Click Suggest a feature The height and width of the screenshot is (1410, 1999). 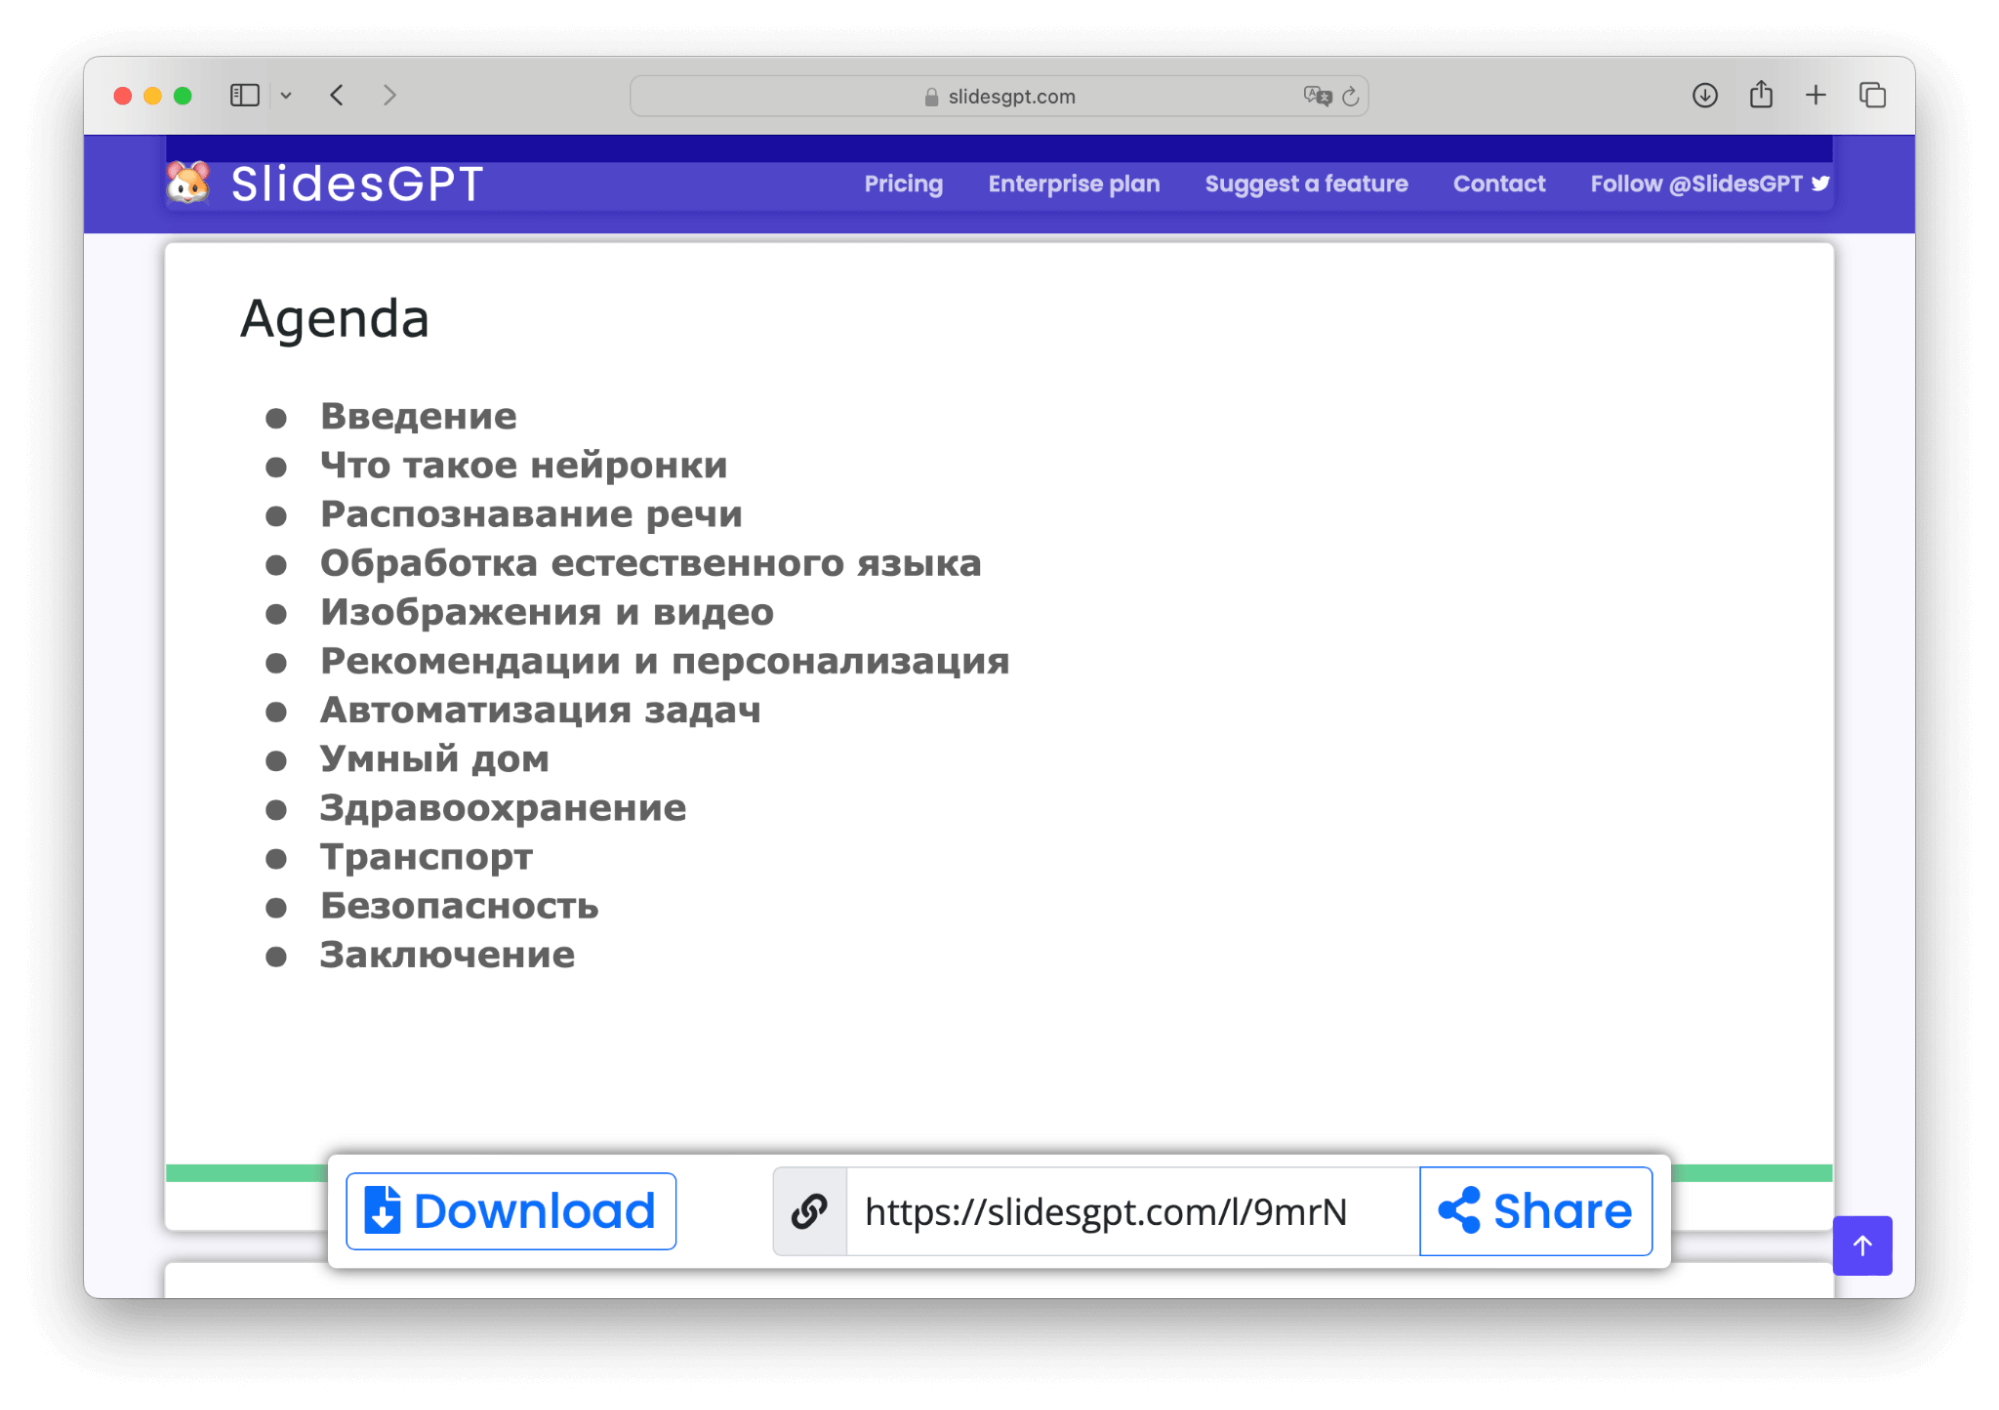point(1306,184)
